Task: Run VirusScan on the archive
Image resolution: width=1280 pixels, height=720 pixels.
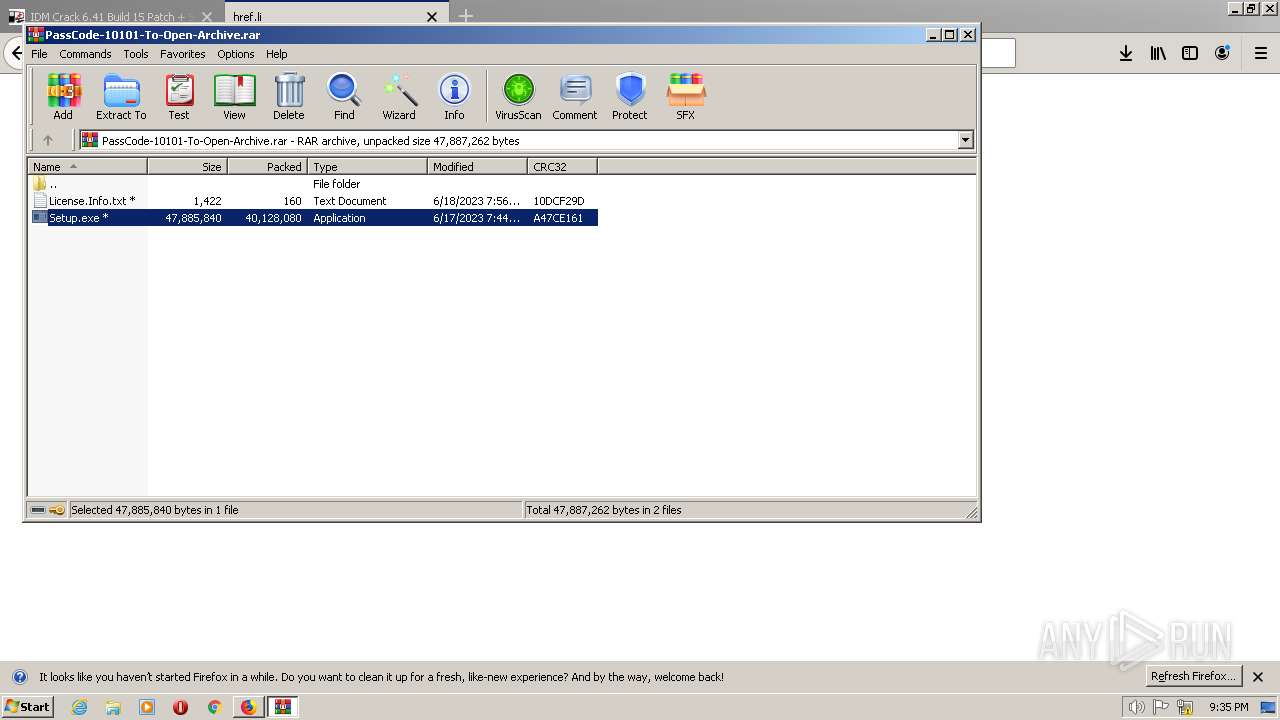Action: 518,97
